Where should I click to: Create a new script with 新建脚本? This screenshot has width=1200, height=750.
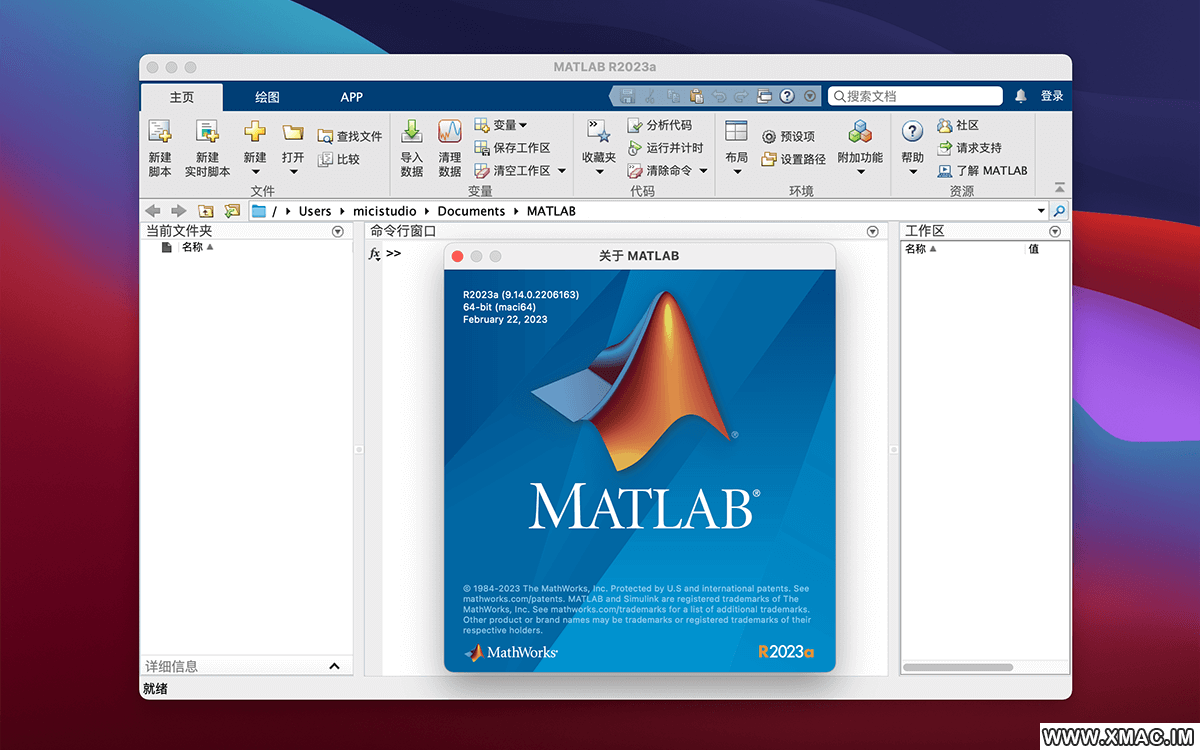click(160, 147)
